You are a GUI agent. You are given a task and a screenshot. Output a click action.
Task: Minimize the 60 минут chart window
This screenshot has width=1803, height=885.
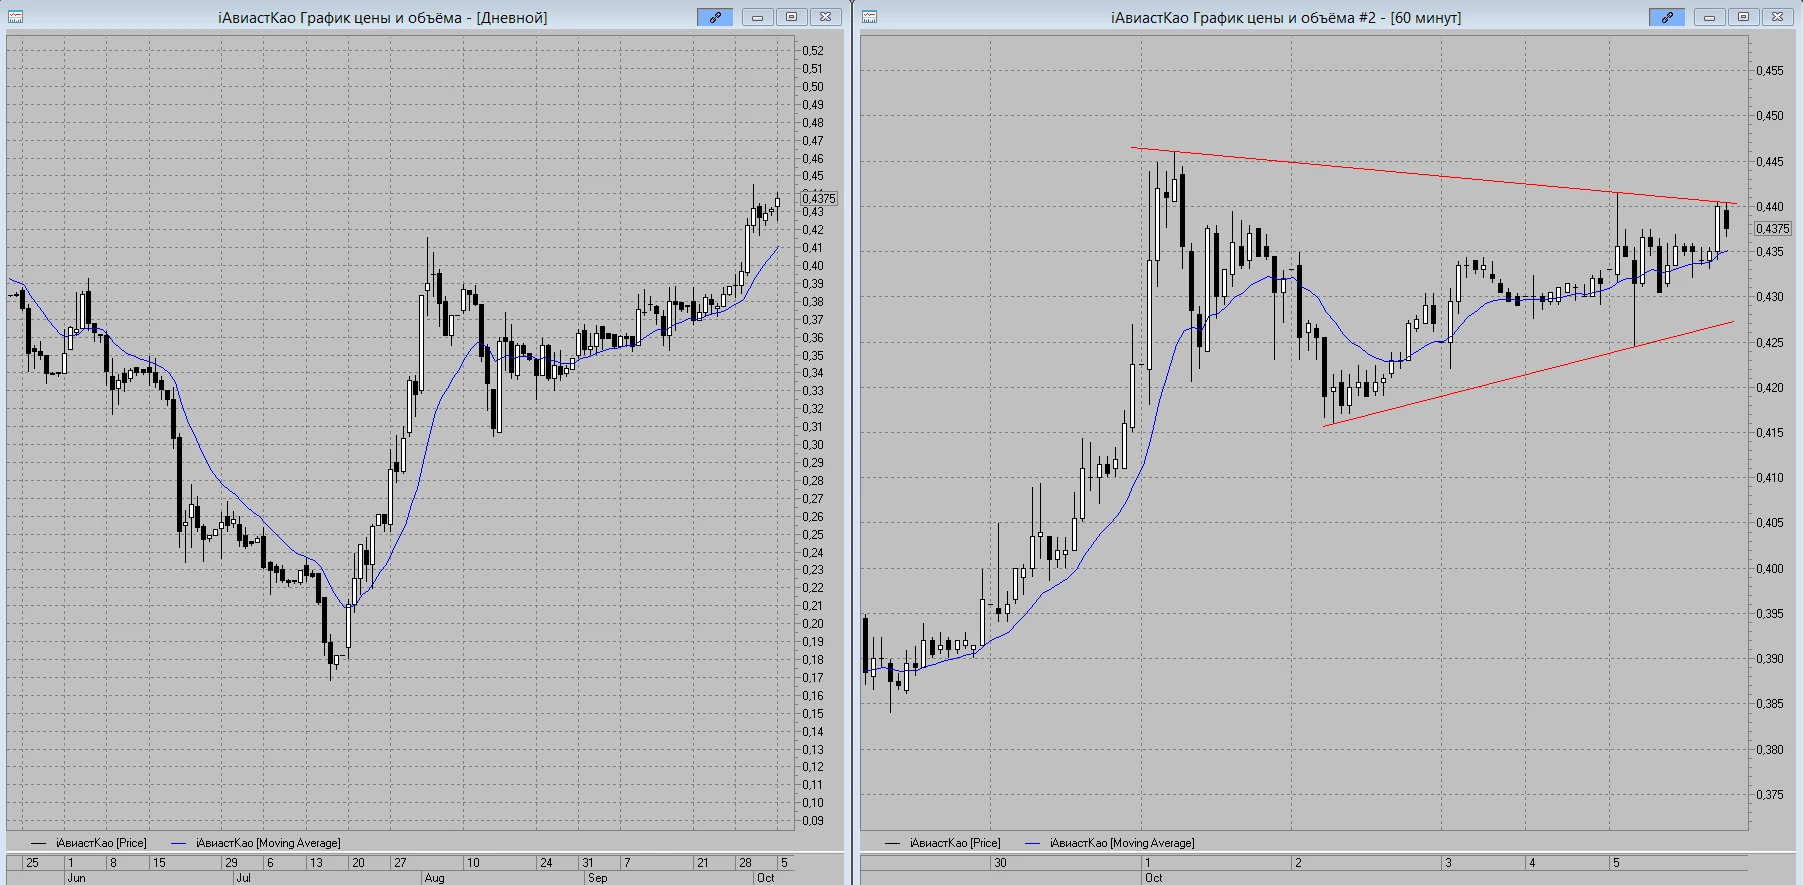pos(1710,17)
